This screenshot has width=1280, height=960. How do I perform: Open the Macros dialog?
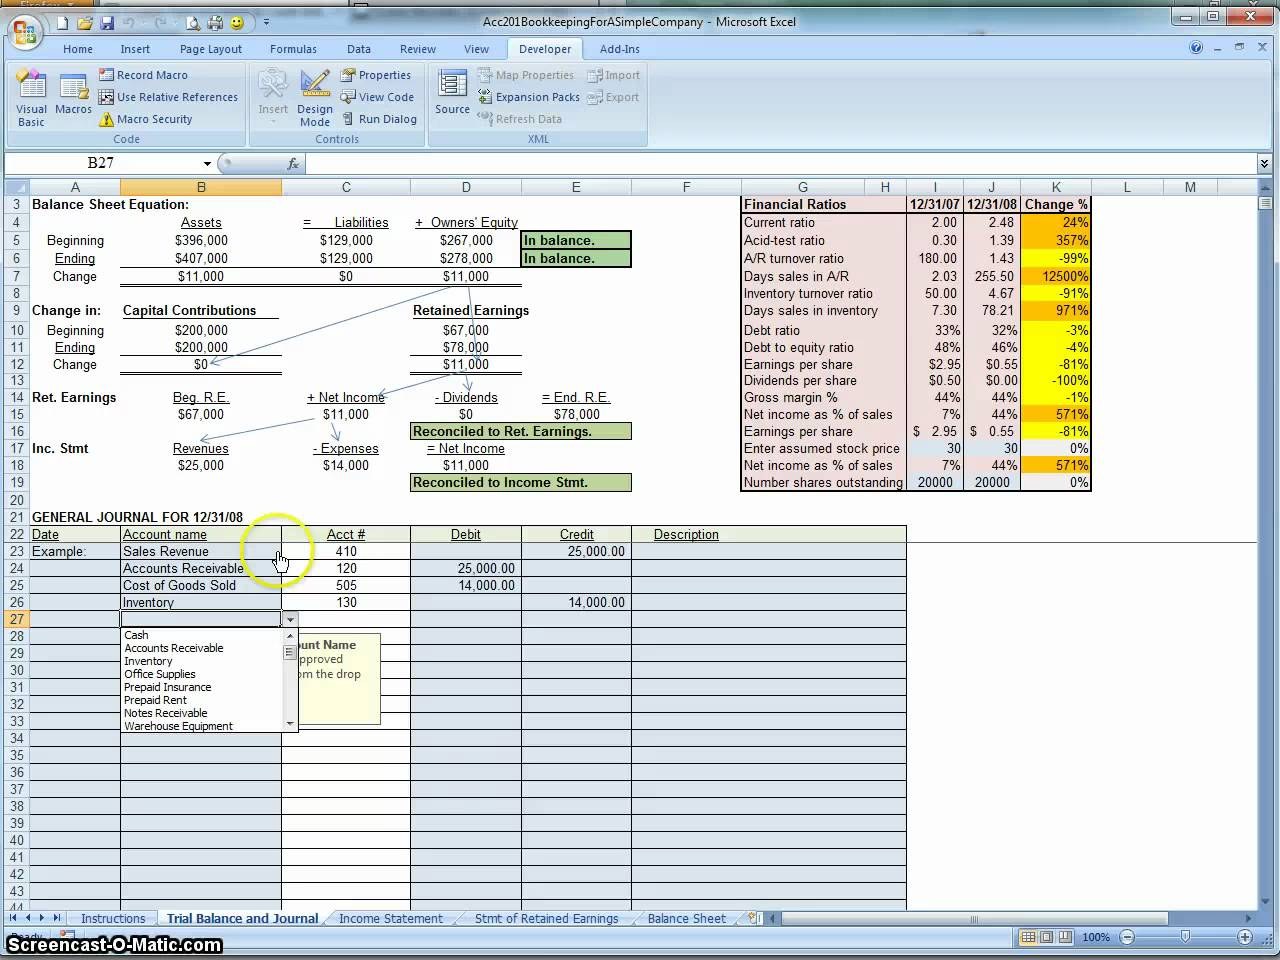click(x=73, y=96)
